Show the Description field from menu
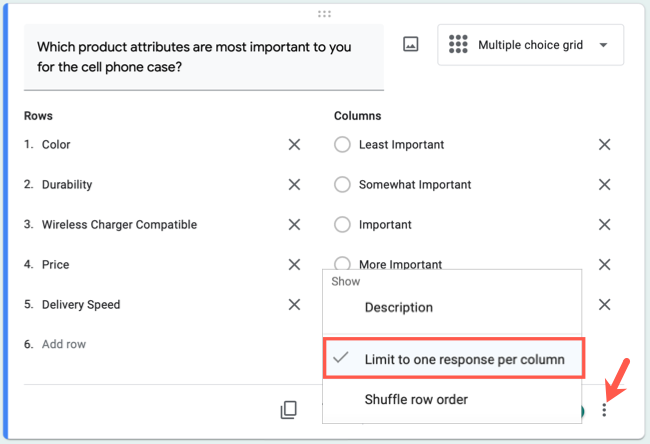This screenshot has width=650, height=444. click(398, 308)
